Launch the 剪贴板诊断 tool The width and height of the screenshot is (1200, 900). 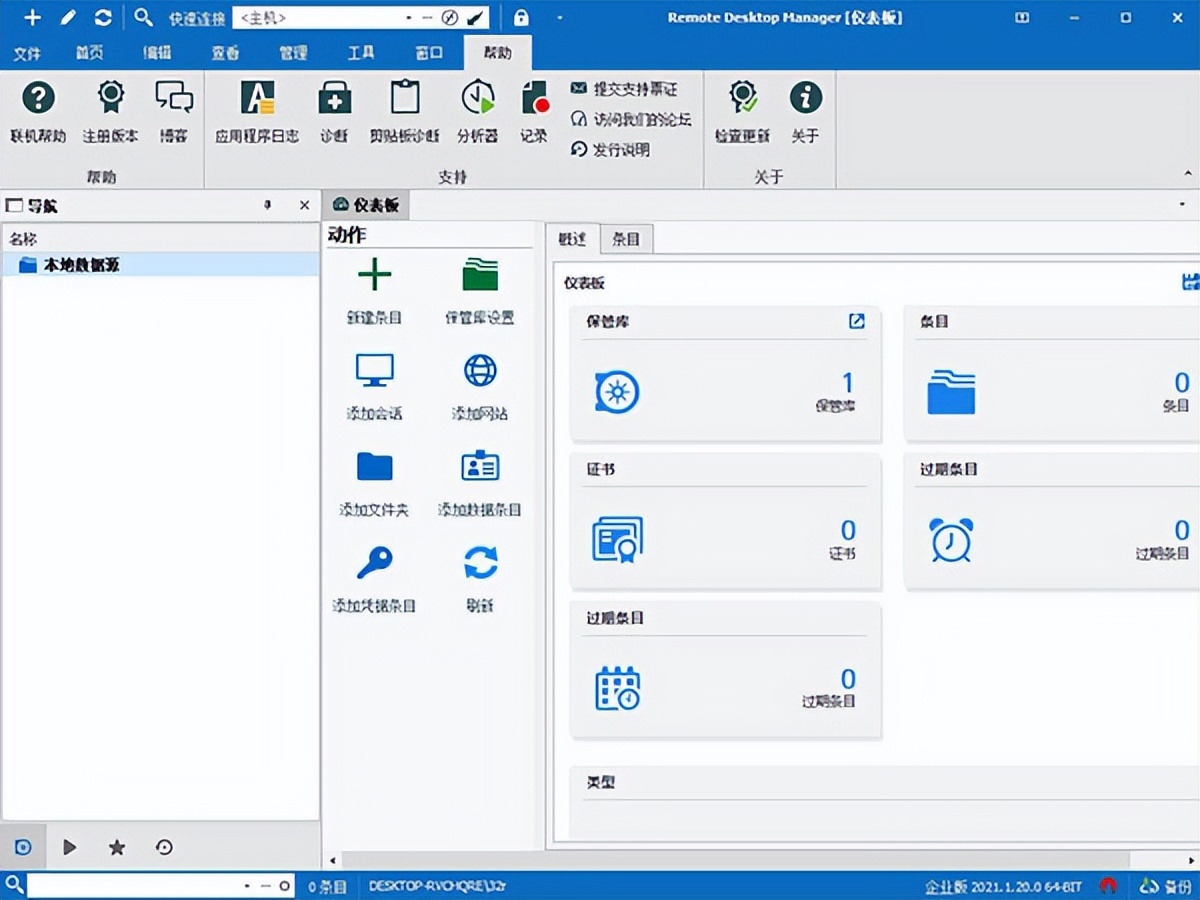pos(404,110)
